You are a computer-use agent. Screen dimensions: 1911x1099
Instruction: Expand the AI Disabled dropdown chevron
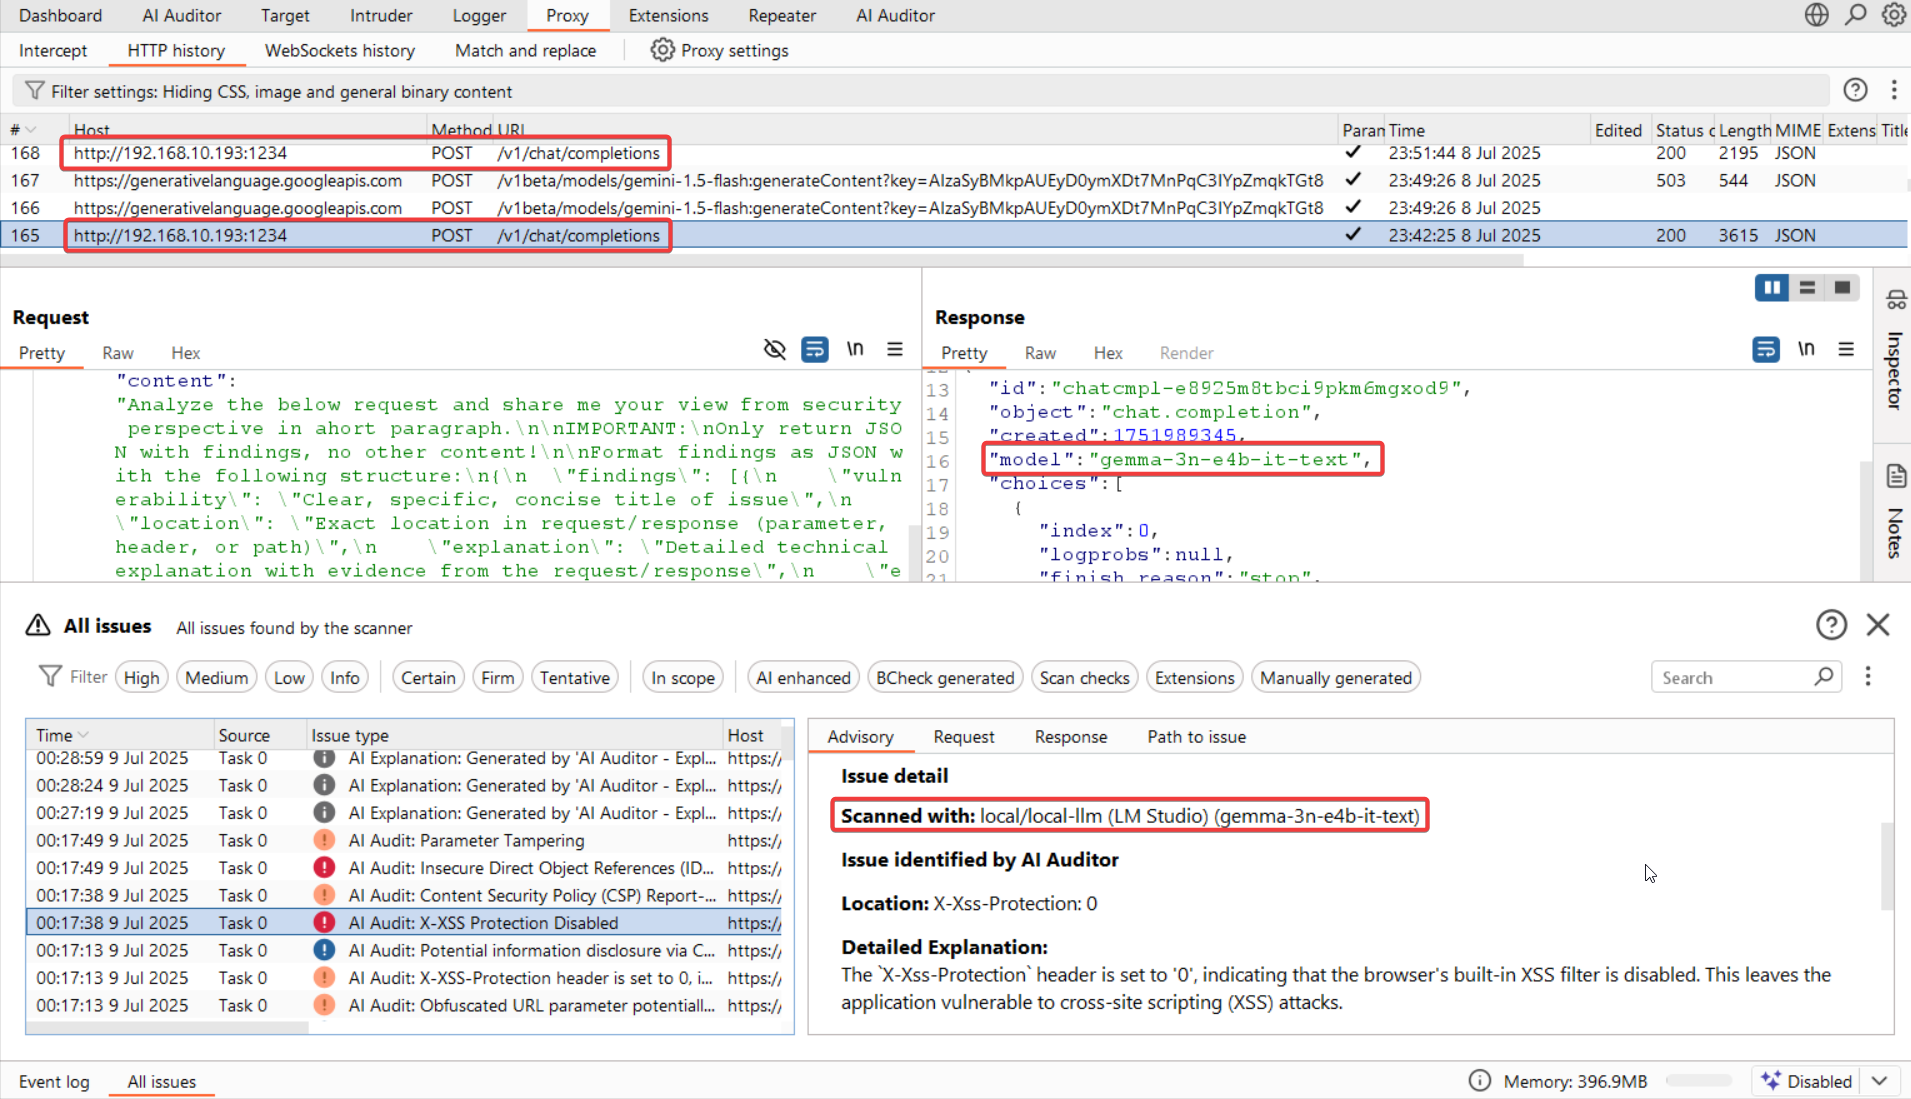(x=1879, y=1081)
